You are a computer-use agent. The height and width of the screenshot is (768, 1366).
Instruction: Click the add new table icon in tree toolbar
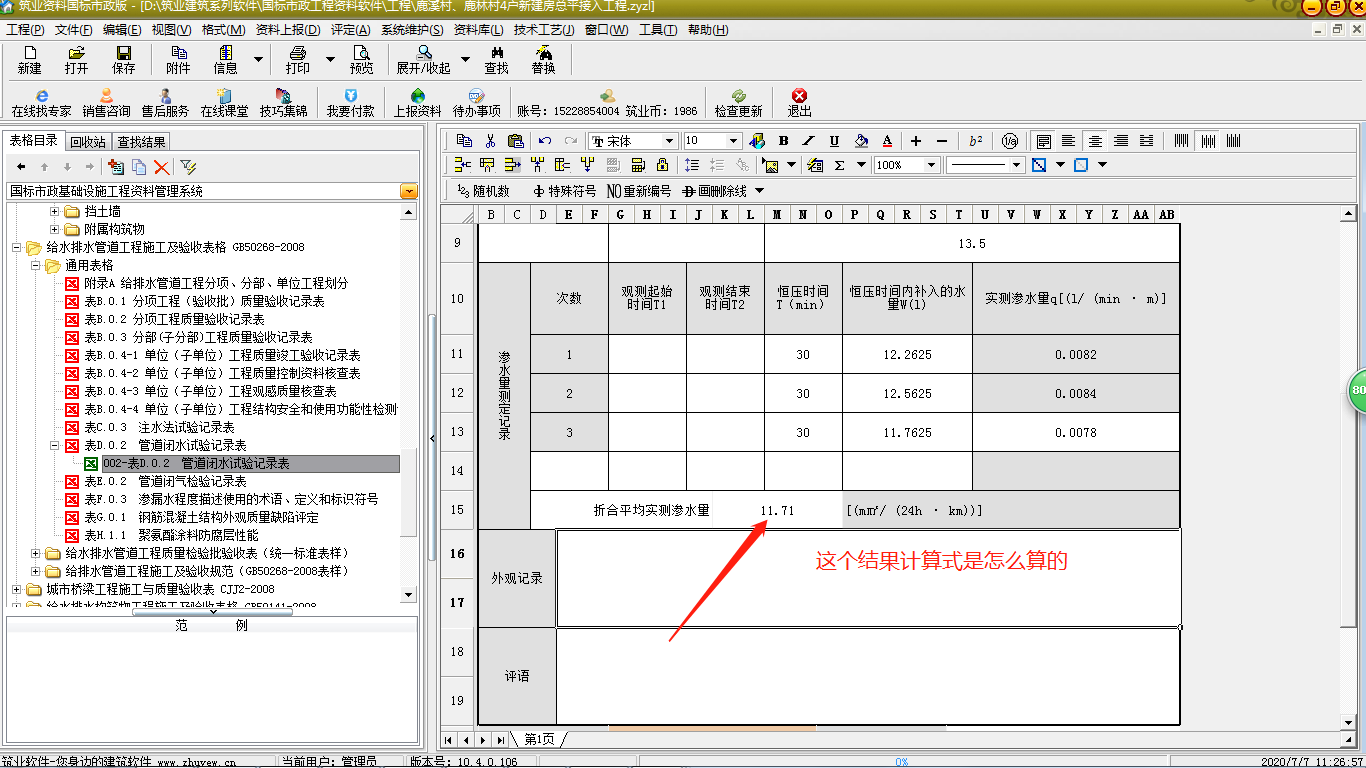click(x=115, y=167)
